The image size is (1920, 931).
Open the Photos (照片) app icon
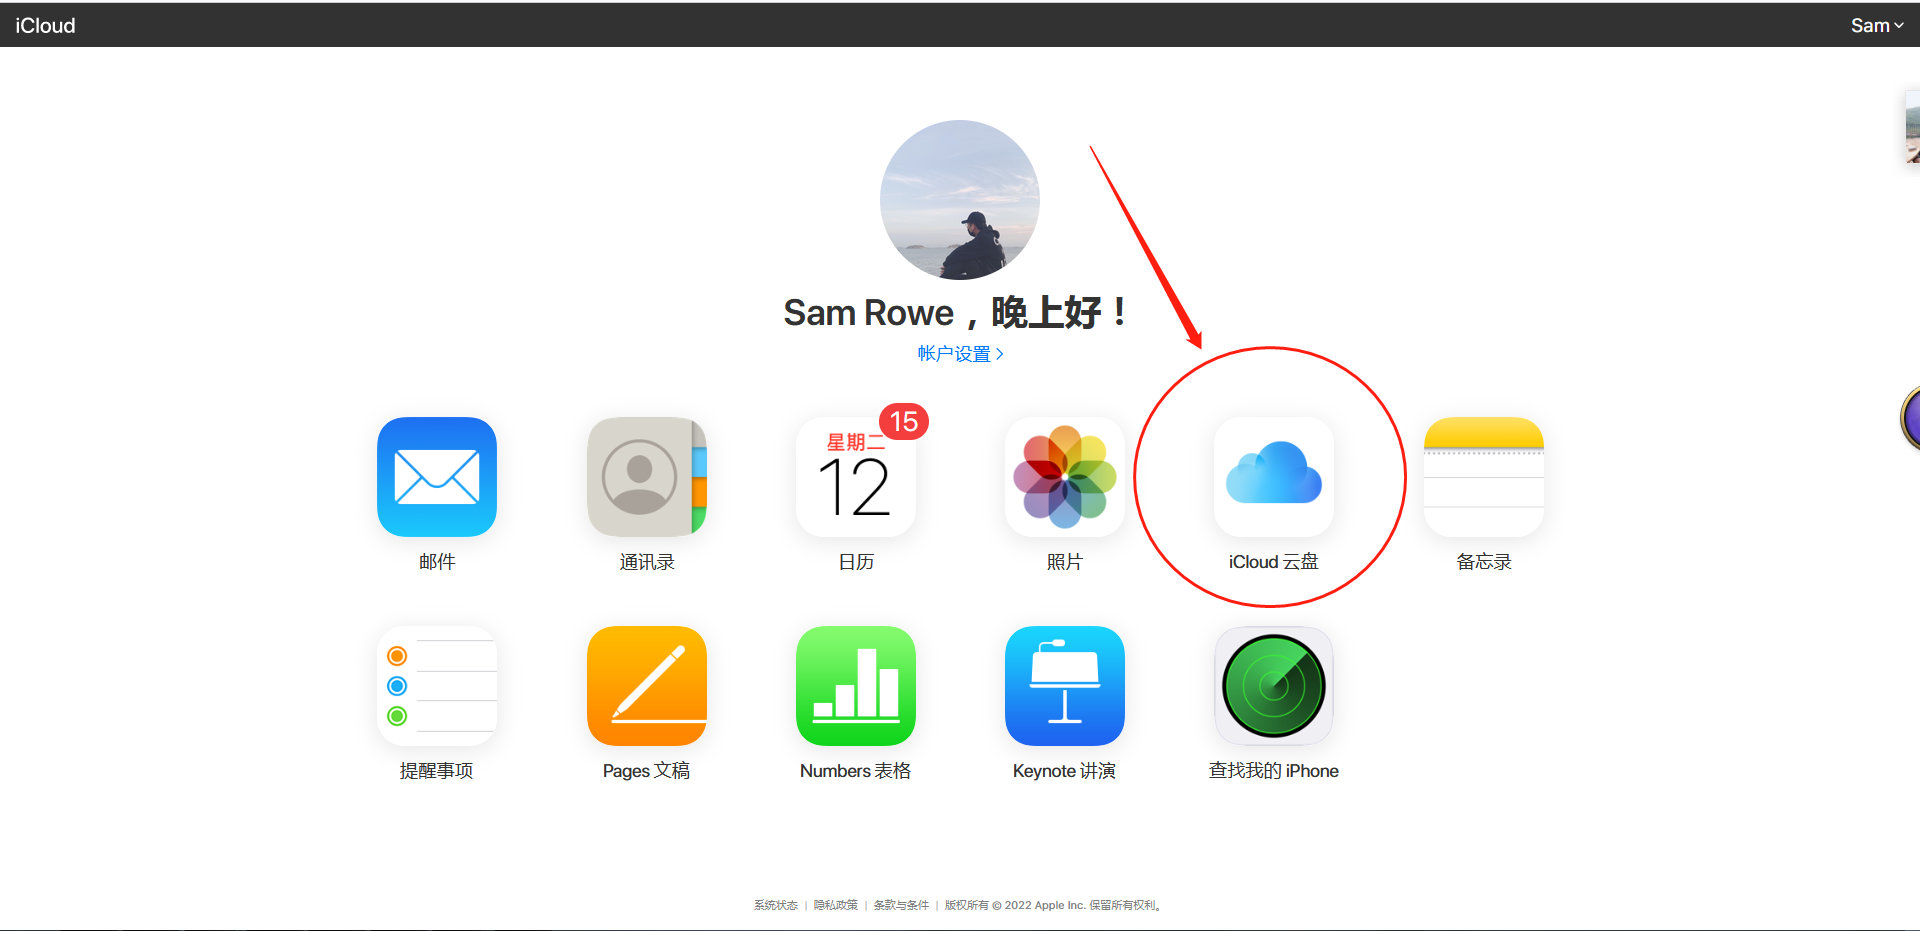click(x=1065, y=477)
